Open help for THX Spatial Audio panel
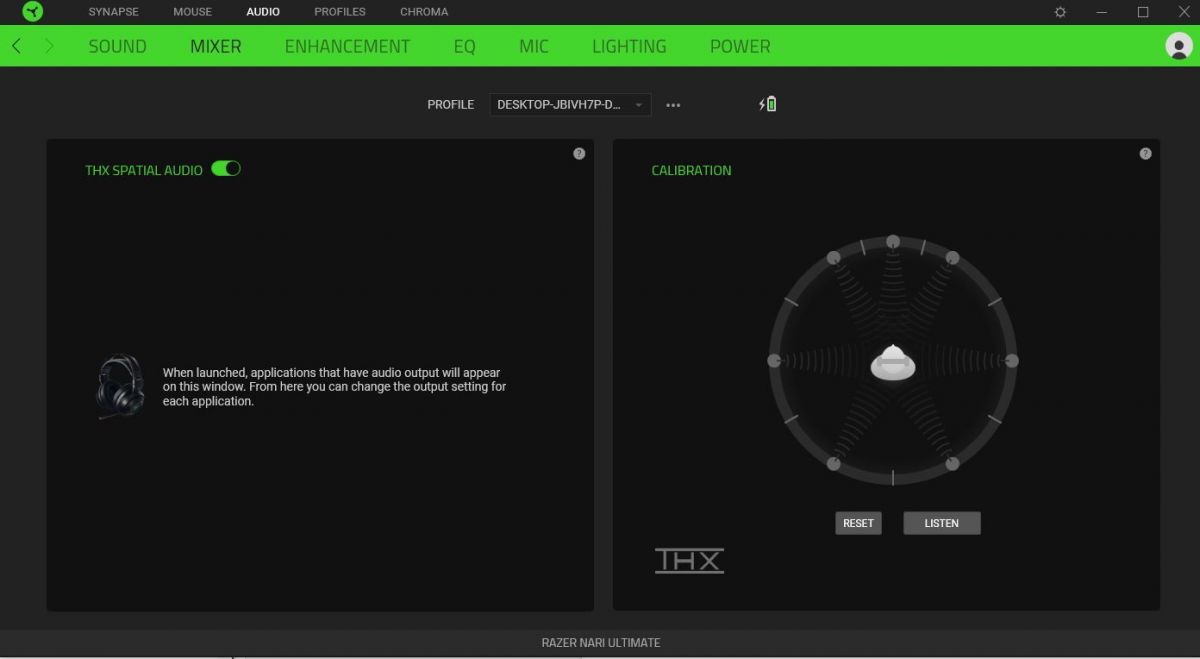The width and height of the screenshot is (1200, 659). [x=579, y=154]
